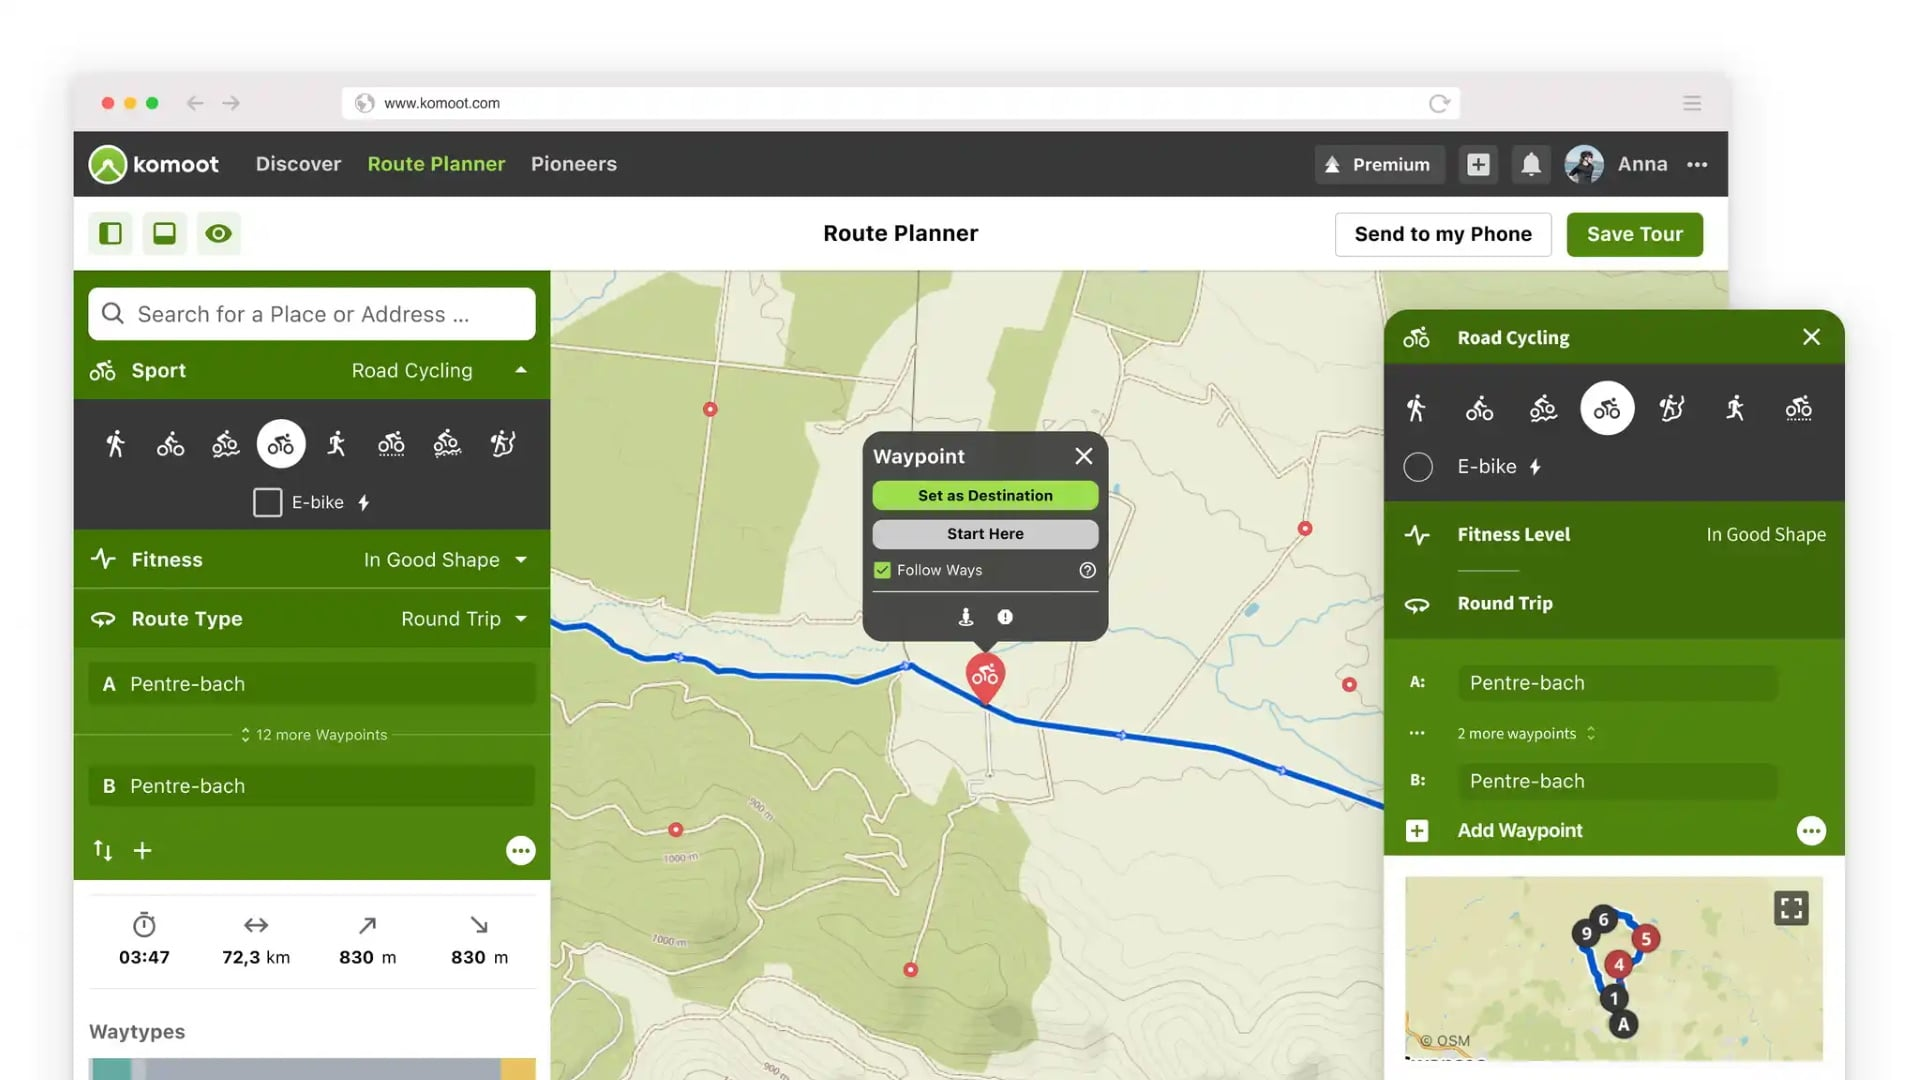The height and width of the screenshot is (1080, 1920).
Task: Click marker 4 on the mini-map
Action: [1618, 965]
